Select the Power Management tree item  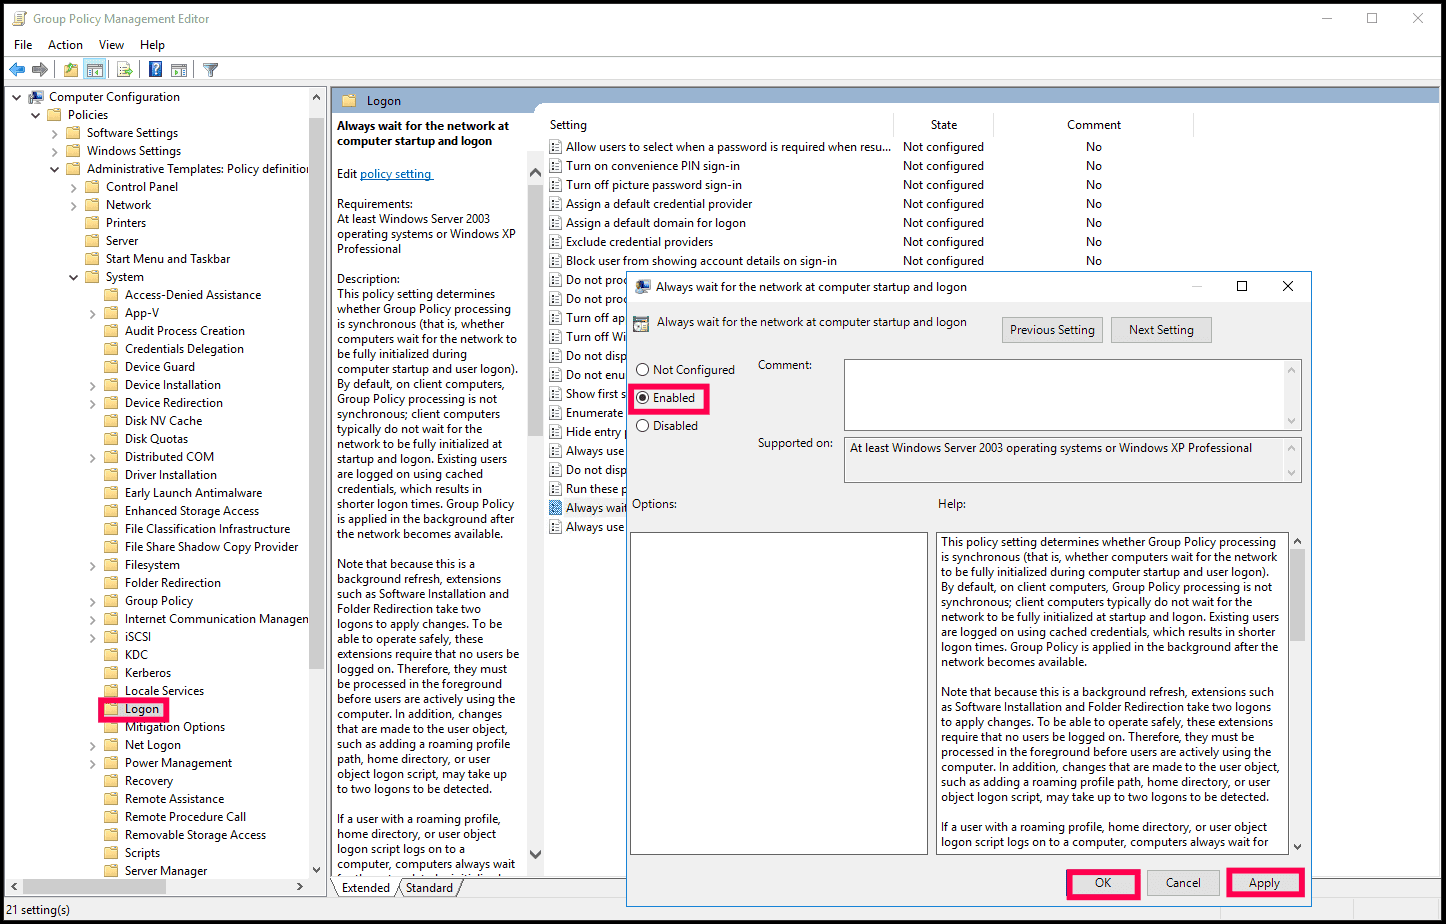pyautogui.click(x=178, y=763)
